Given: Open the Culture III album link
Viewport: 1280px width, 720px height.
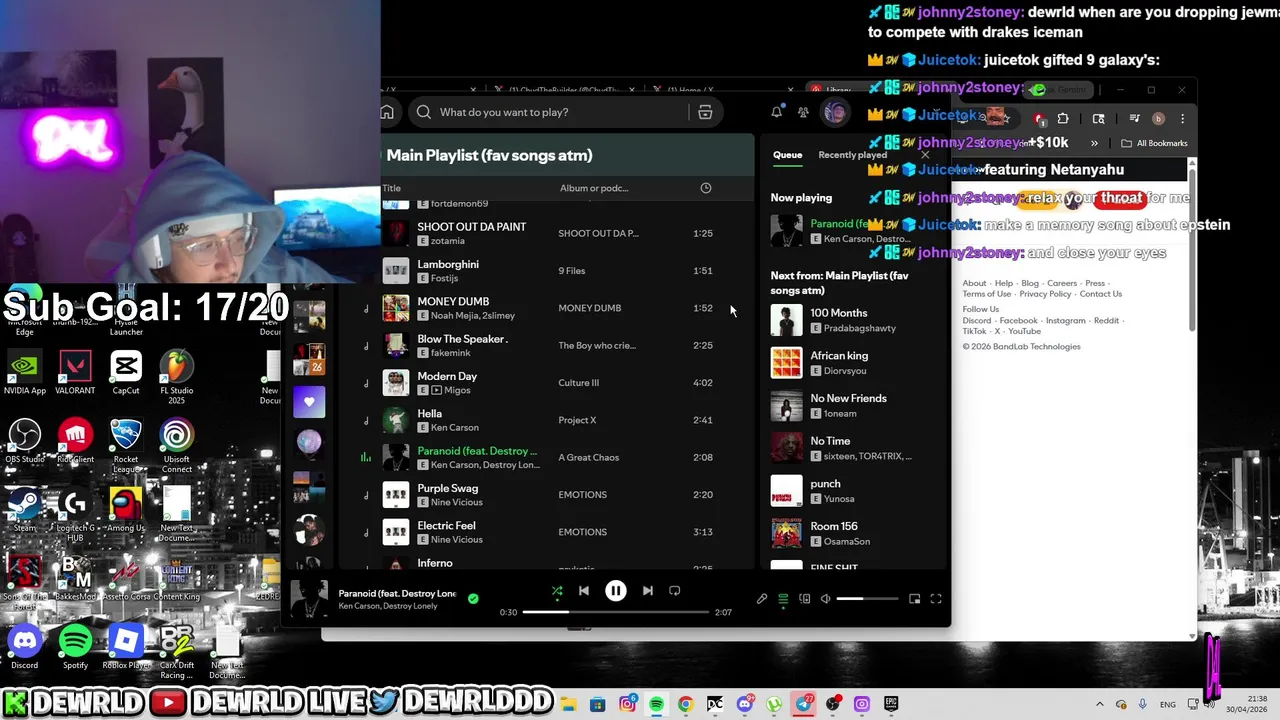Looking at the screenshot, I should click(x=578, y=383).
